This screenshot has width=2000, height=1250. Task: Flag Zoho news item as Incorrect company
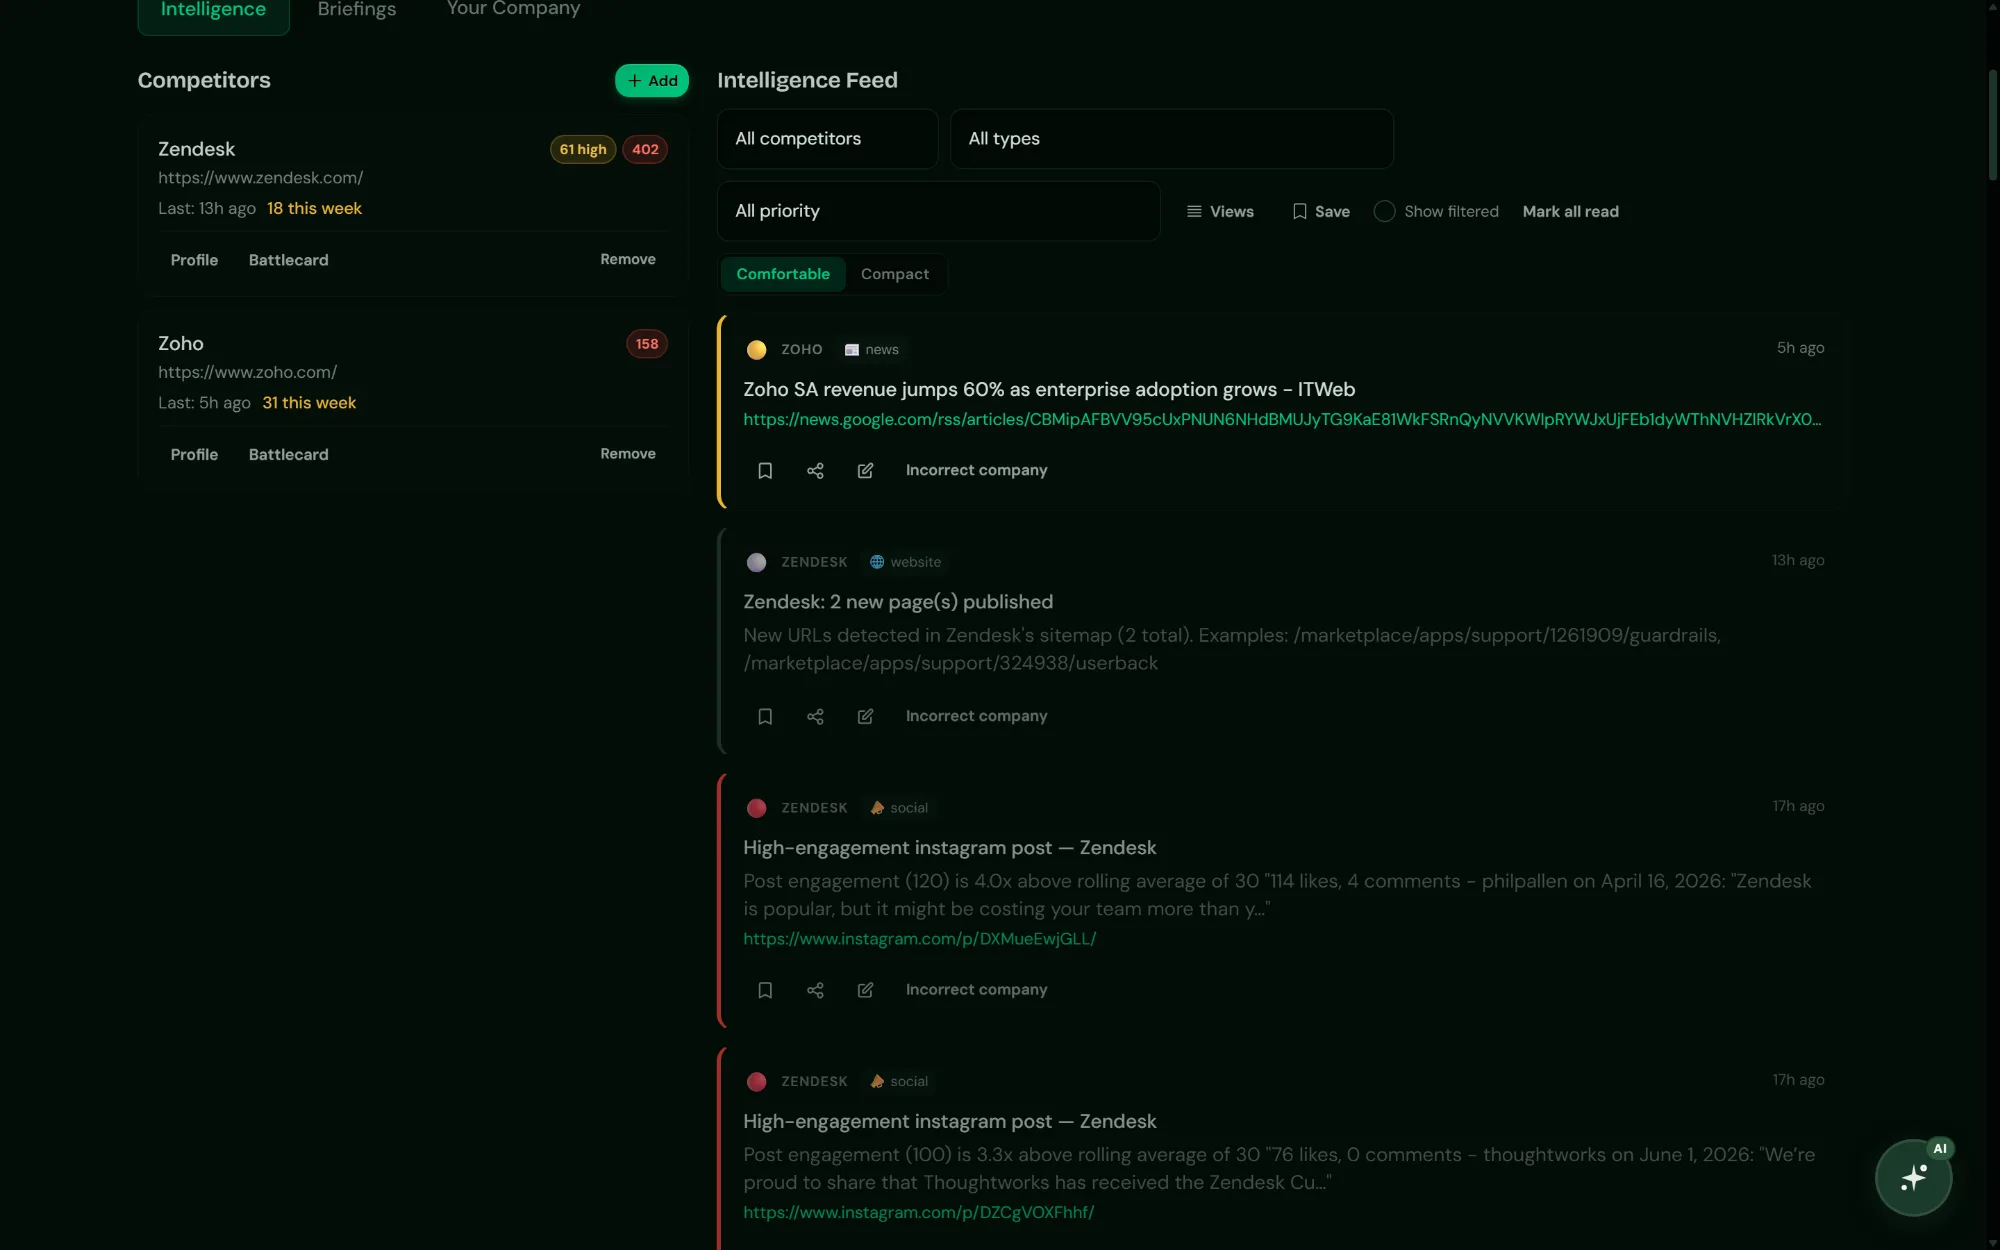click(976, 470)
